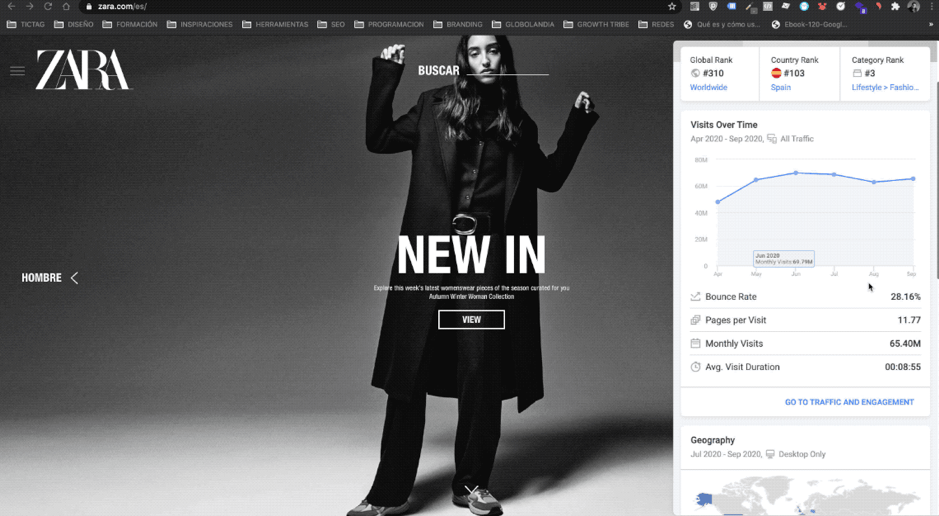939x516 pixels.
Task: Open the INSPIRACIONES bookmarks folder
Action: (199, 25)
